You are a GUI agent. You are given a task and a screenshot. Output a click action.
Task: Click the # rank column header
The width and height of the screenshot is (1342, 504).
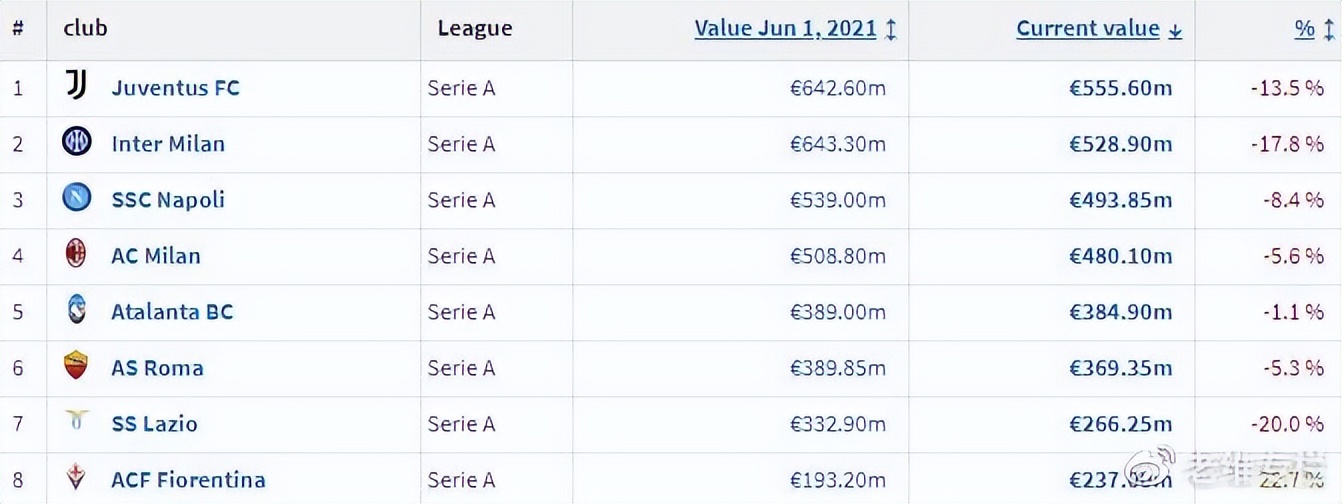pos(18,28)
